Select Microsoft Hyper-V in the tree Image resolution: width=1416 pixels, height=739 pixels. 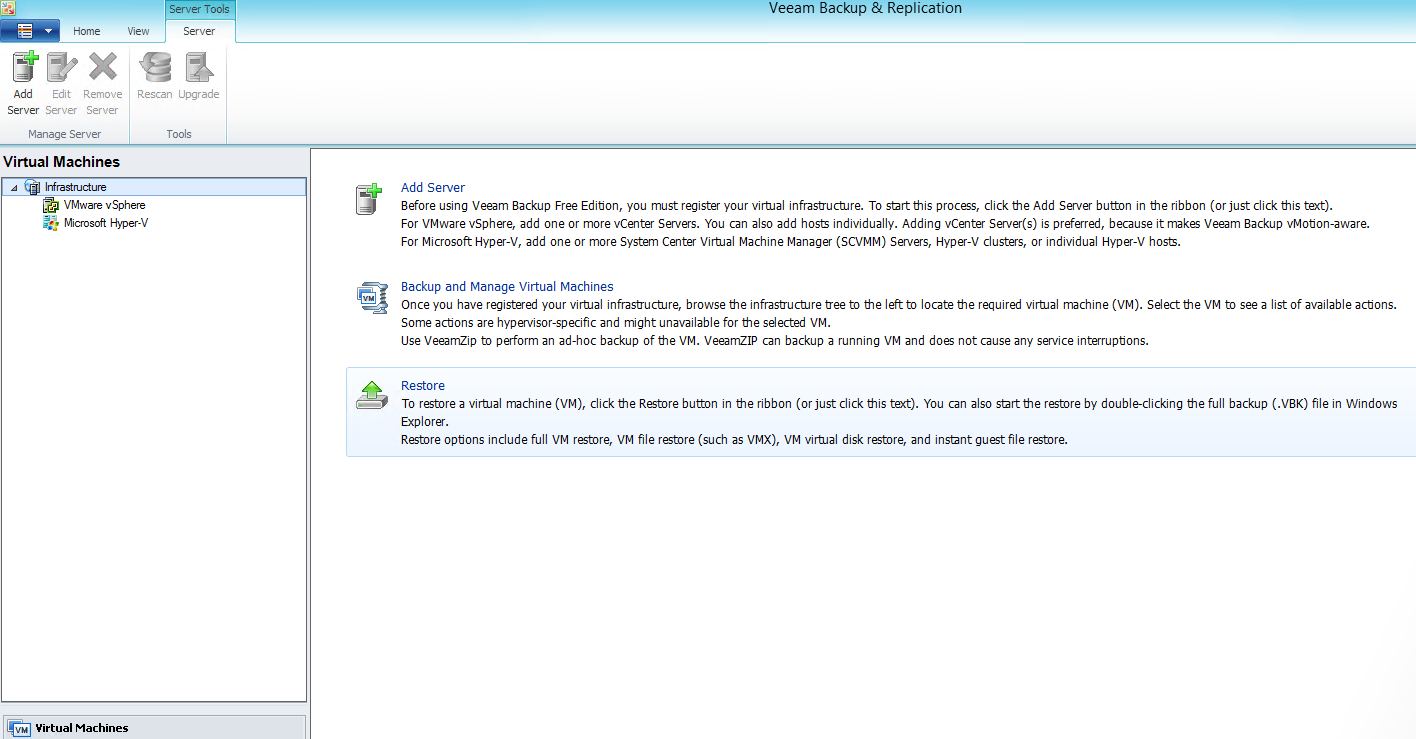coord(106,223)
